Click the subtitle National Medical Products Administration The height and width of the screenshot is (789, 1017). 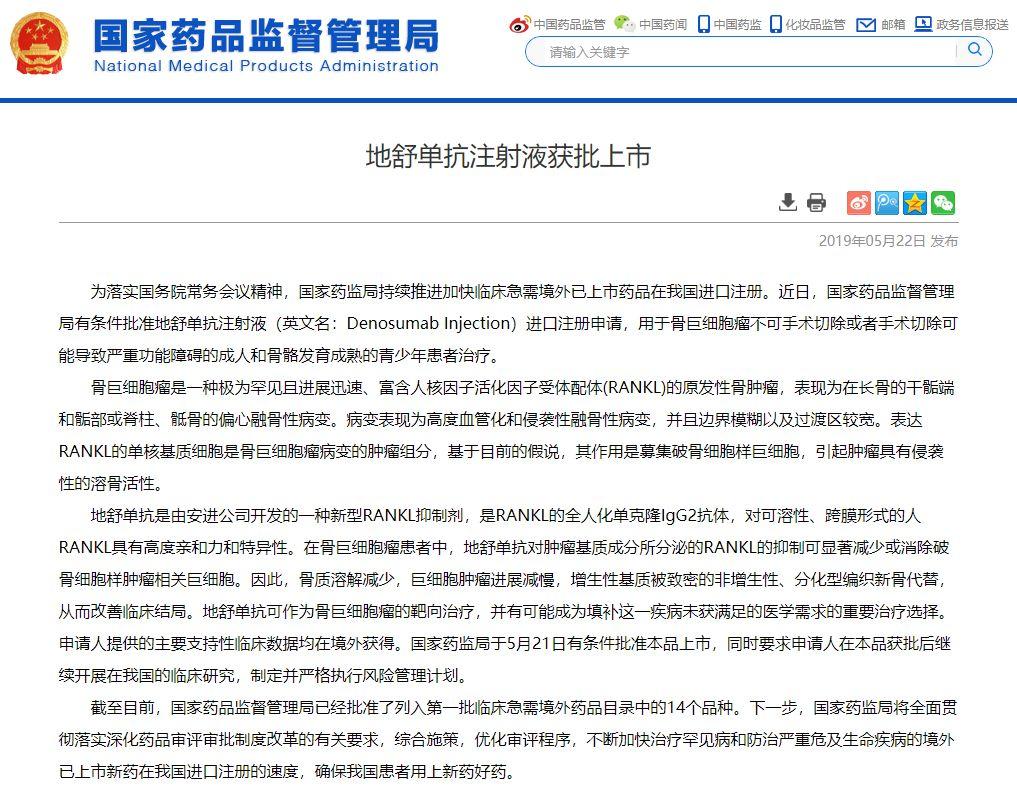pos(267,66)
